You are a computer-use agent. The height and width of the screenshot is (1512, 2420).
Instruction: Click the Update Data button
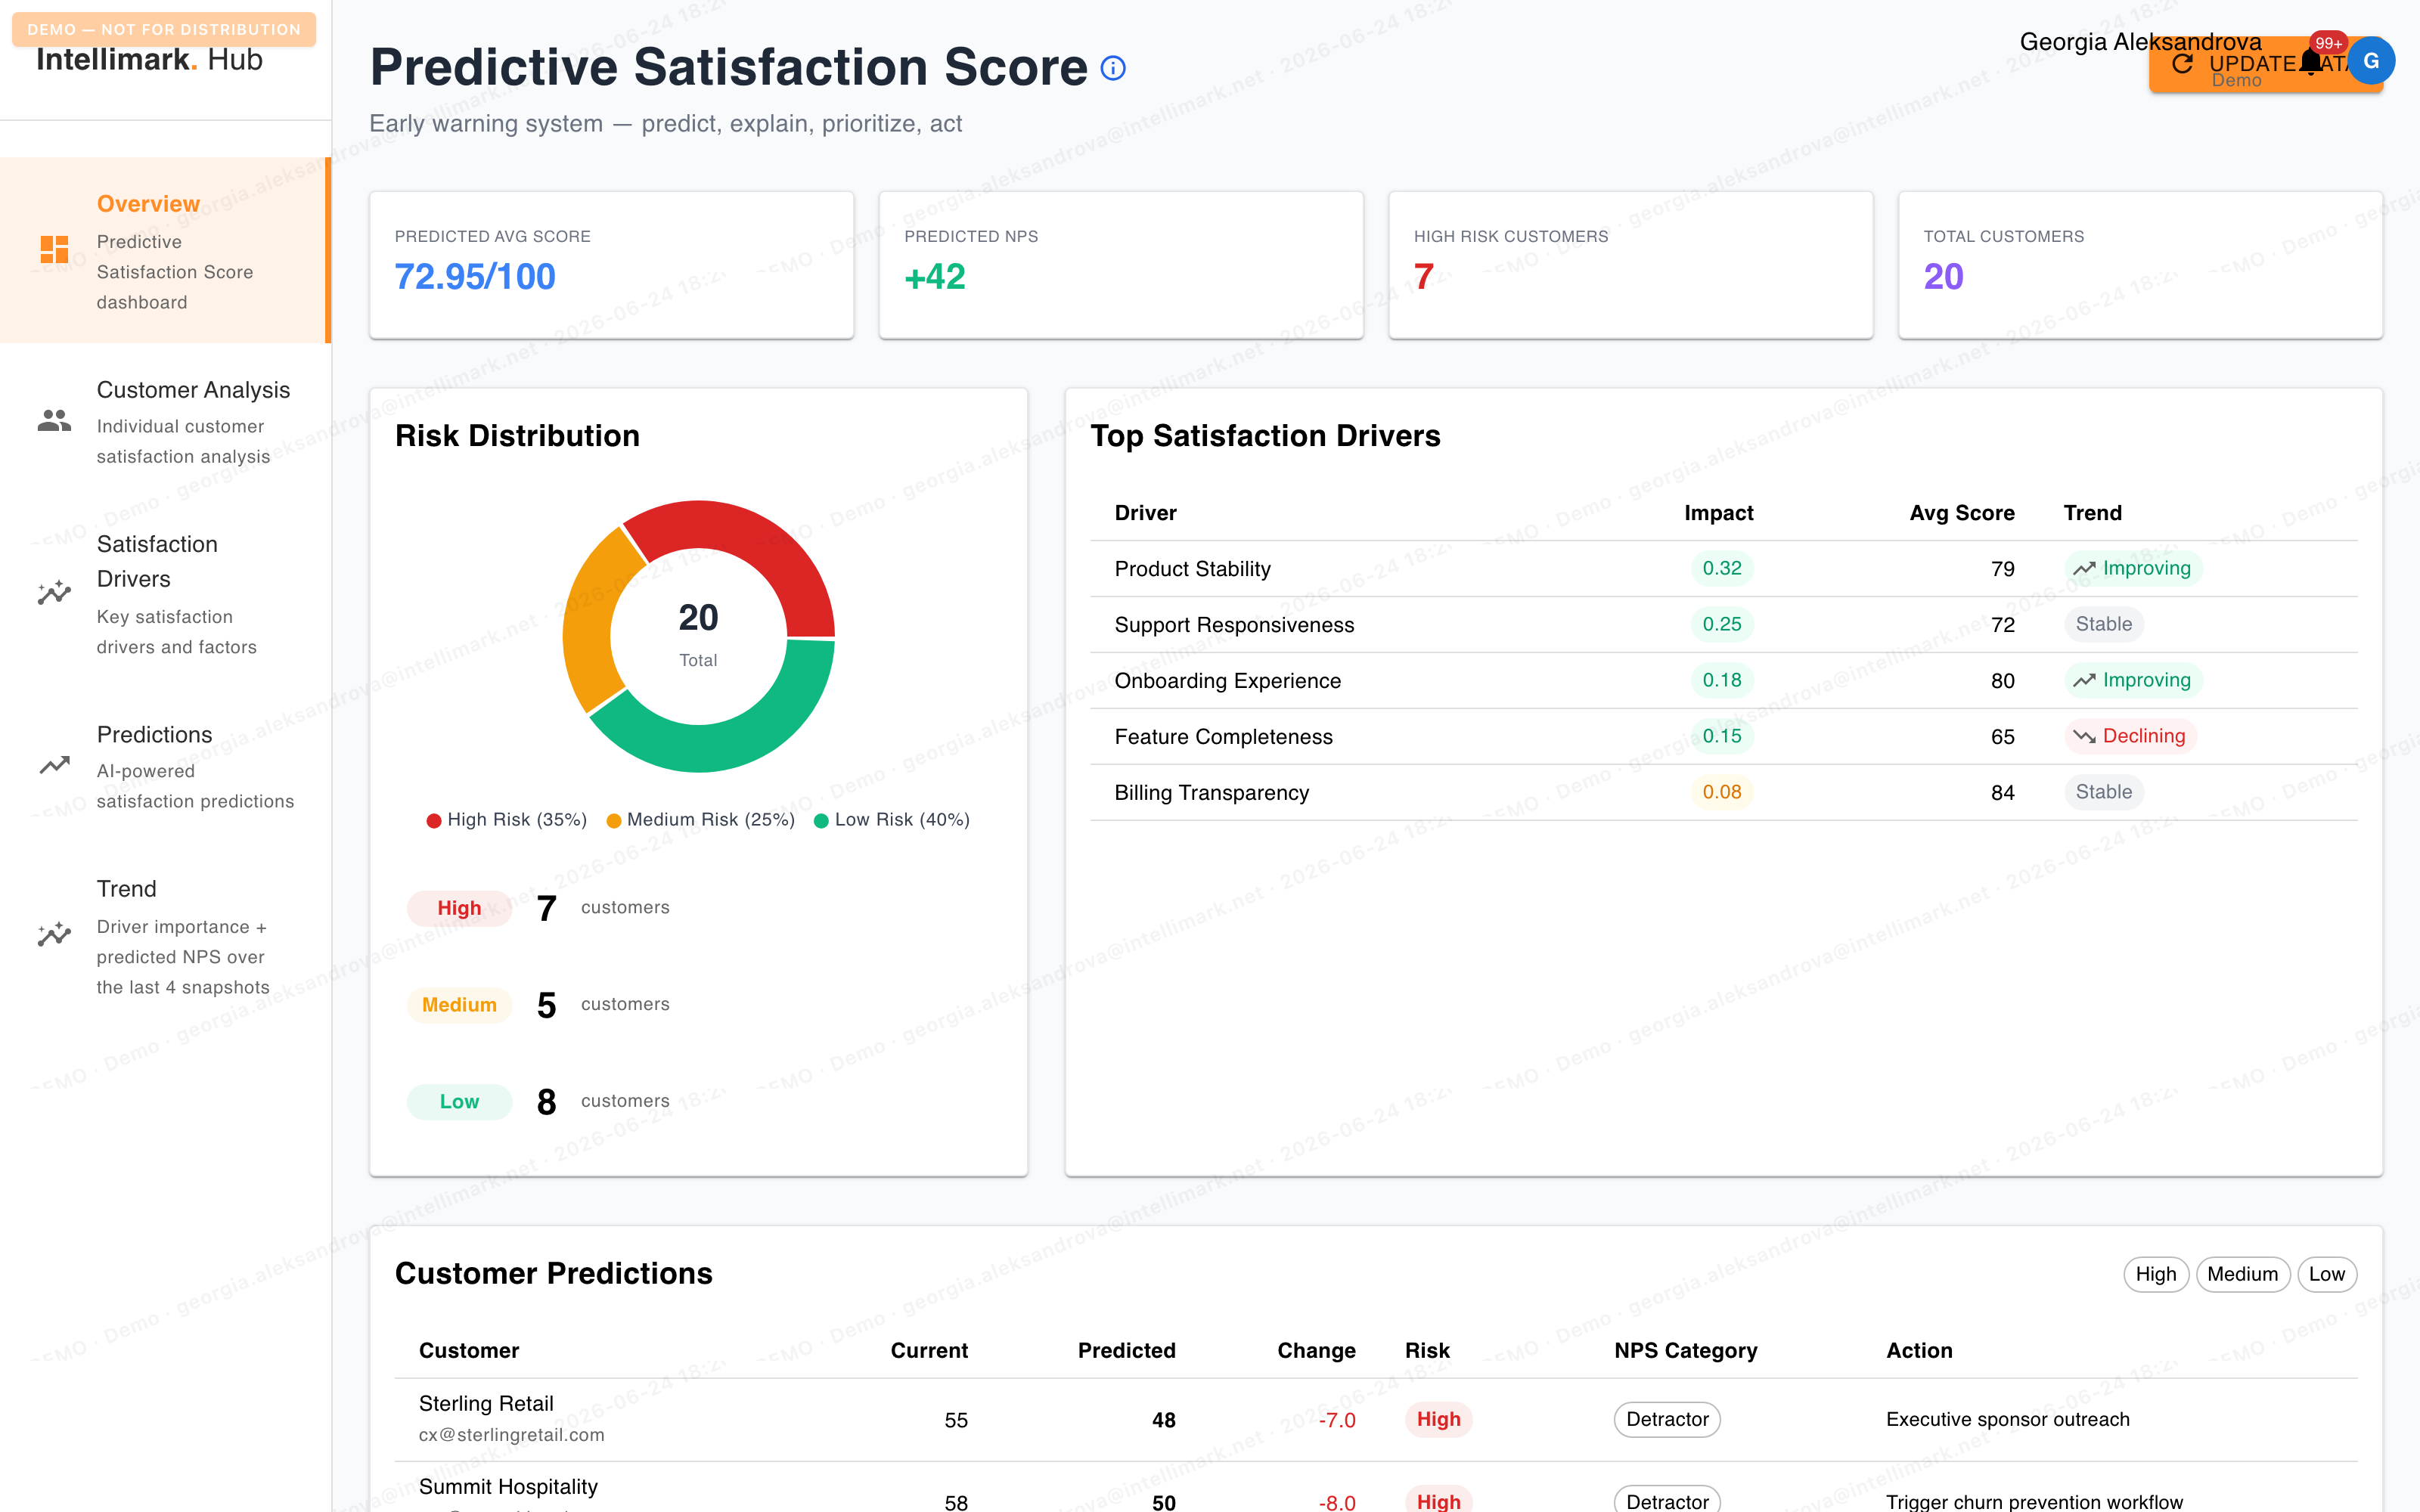(2265, 64)
